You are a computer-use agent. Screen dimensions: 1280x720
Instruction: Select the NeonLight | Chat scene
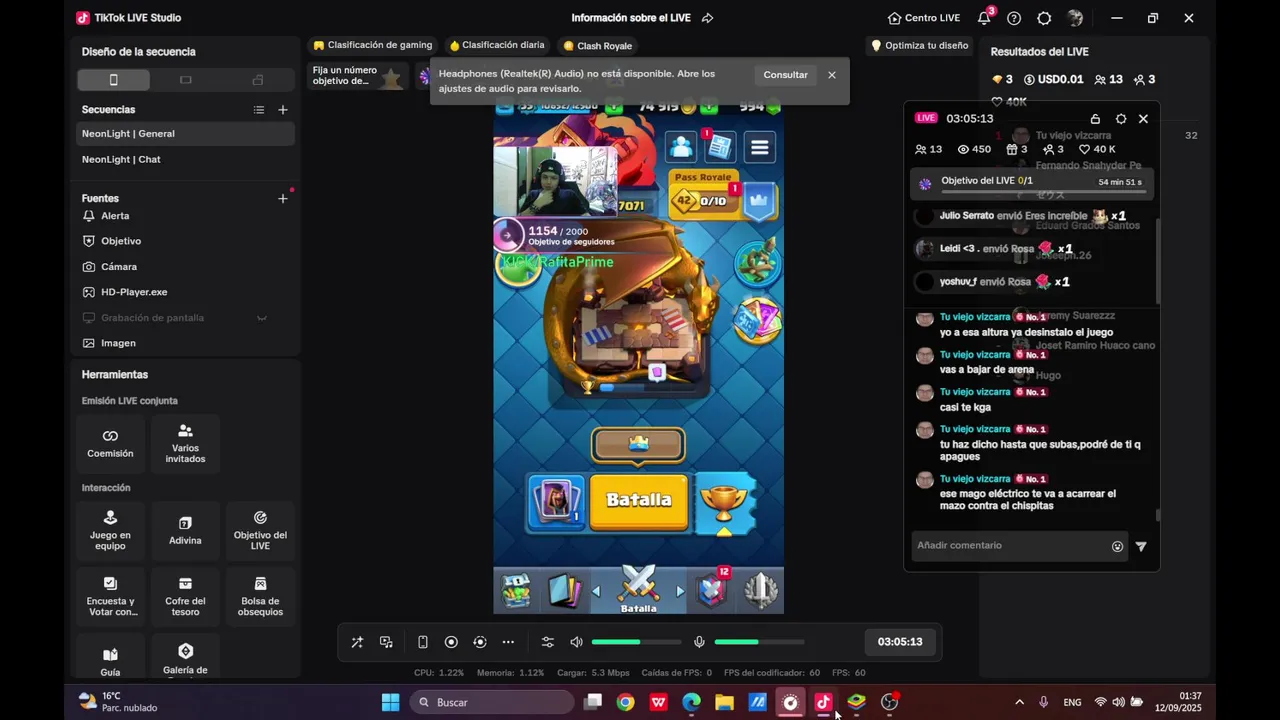pos(186,160)
